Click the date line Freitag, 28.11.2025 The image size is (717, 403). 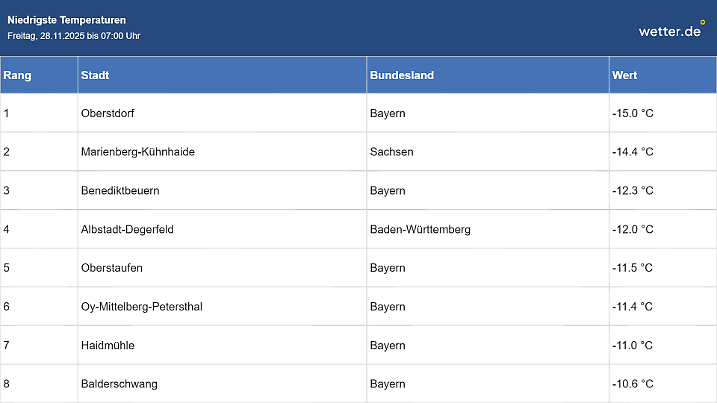pos(73,36)
